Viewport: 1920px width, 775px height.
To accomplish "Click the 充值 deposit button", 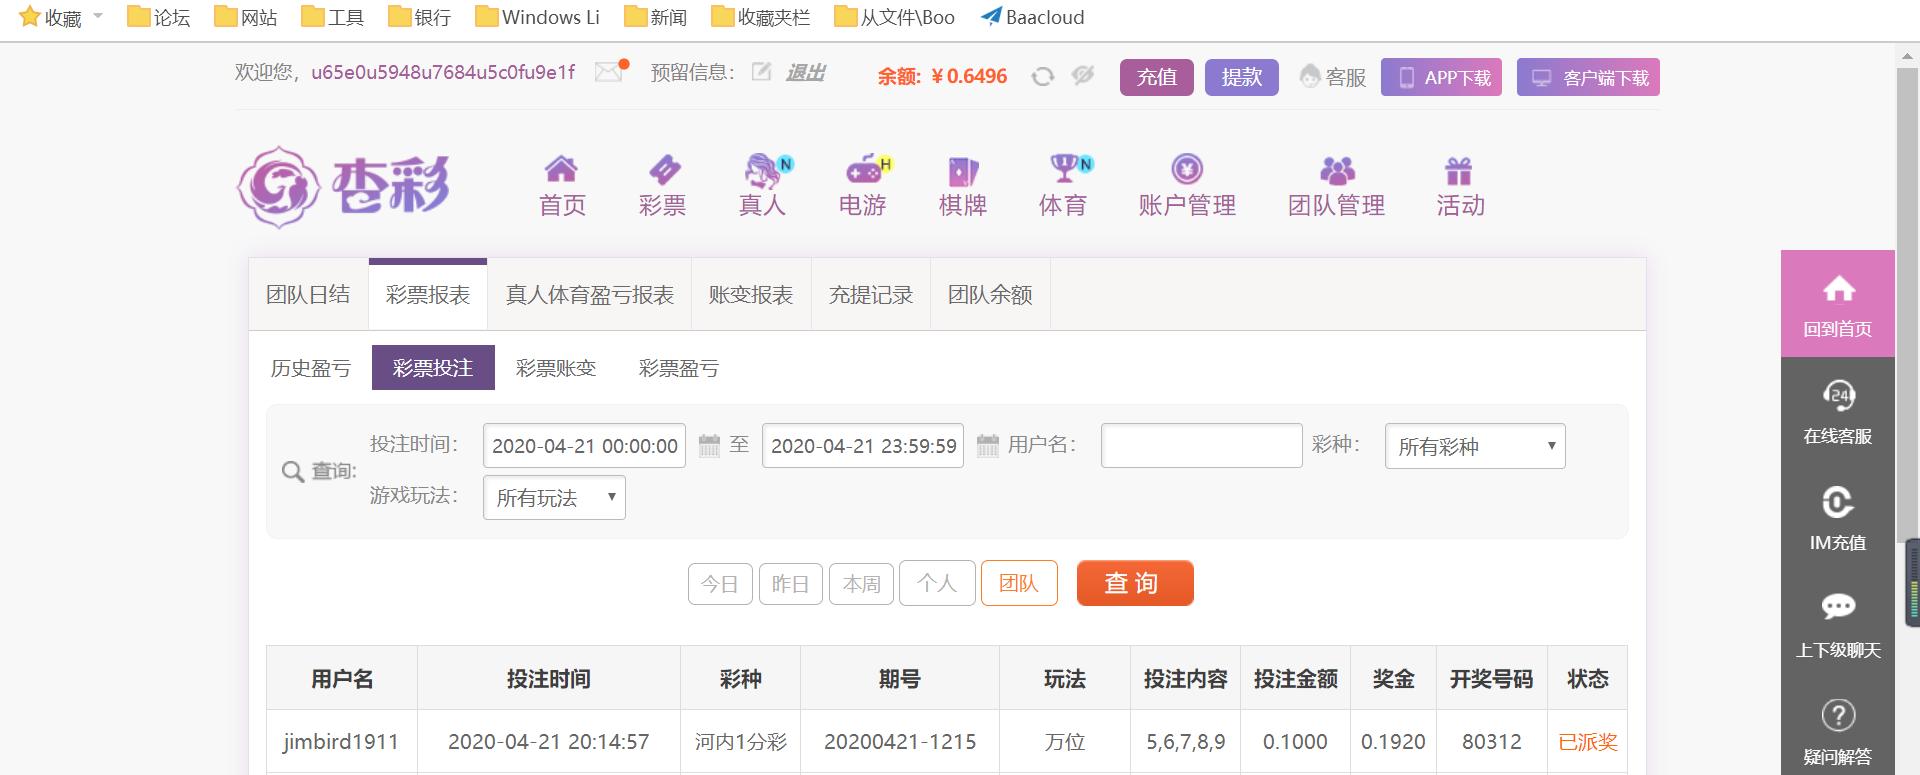I will pos(1157,77).
